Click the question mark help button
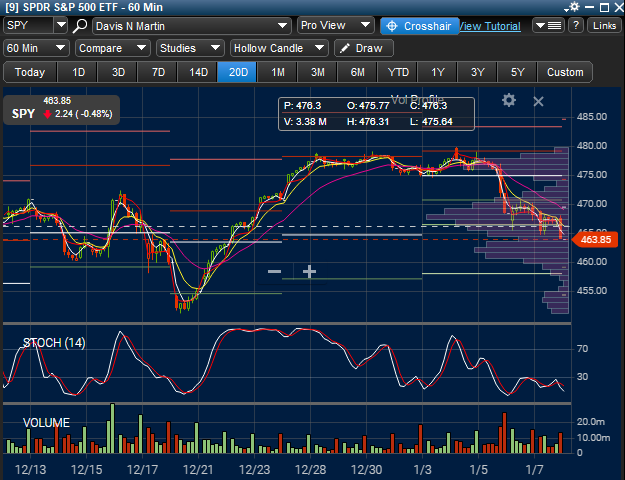The width and height of the screenshot is (625, 480). [576, 26]
